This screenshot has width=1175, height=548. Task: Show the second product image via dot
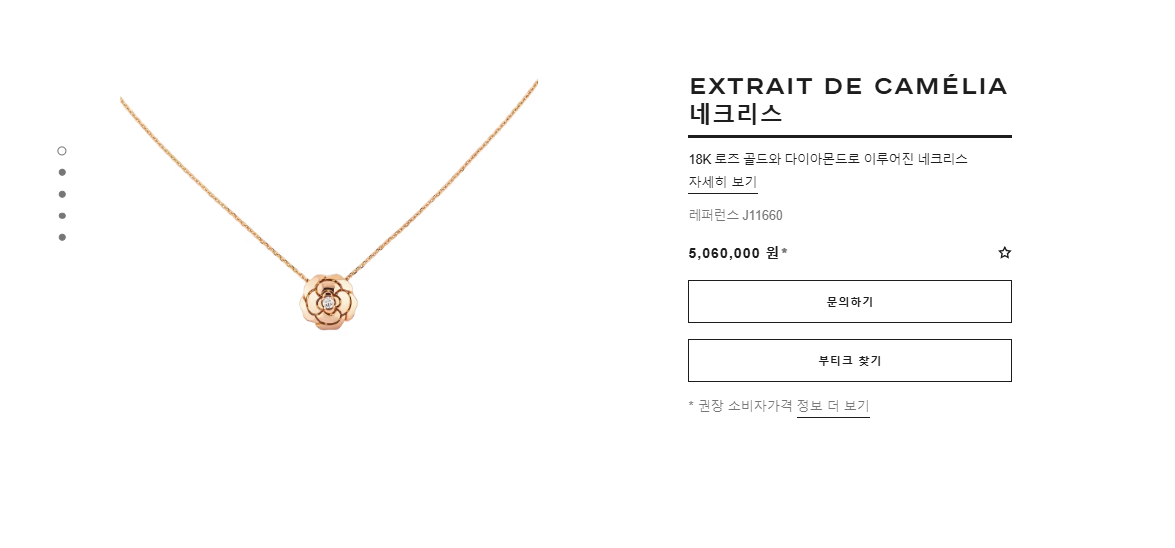[62, 172]
